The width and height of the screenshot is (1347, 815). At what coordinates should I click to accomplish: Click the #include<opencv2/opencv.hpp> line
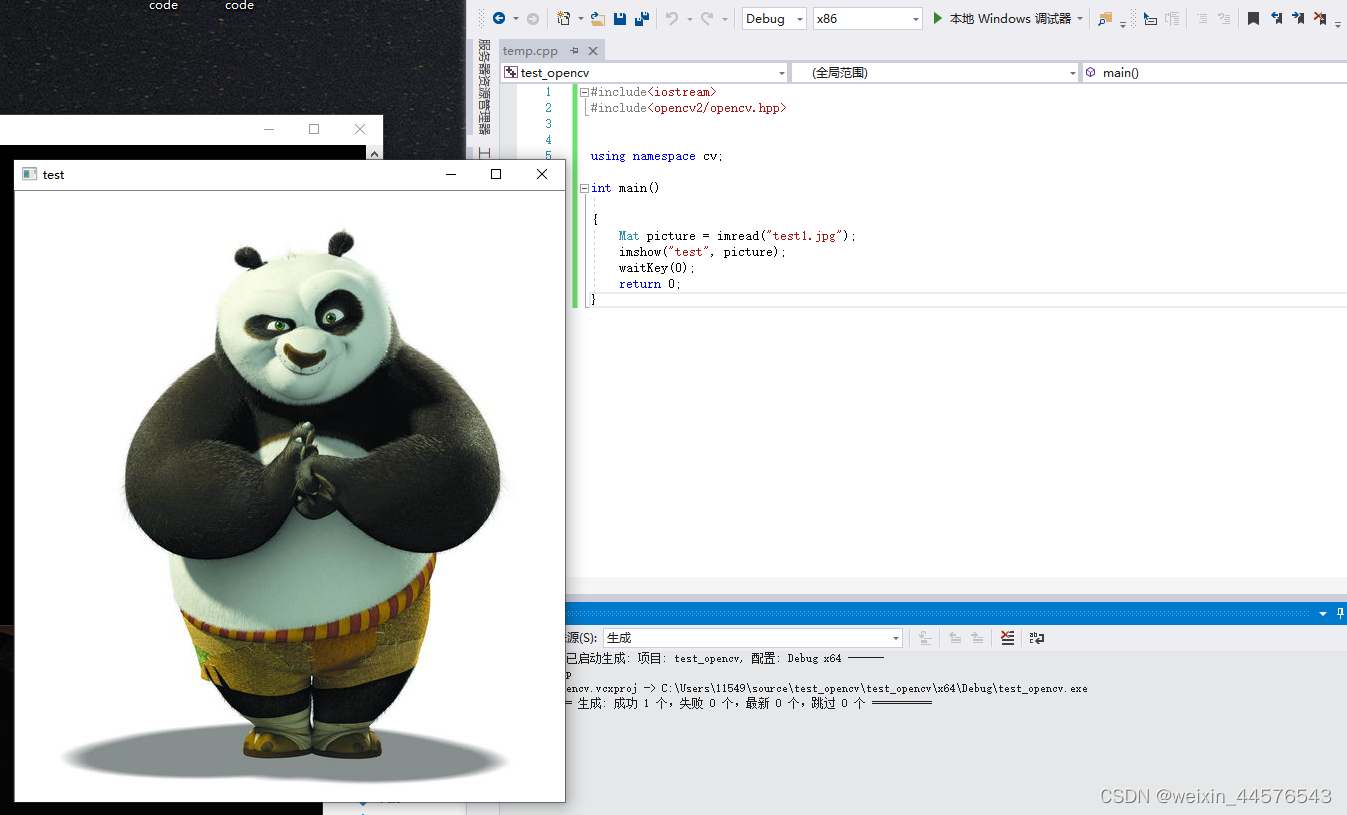[x=689, y=108]
